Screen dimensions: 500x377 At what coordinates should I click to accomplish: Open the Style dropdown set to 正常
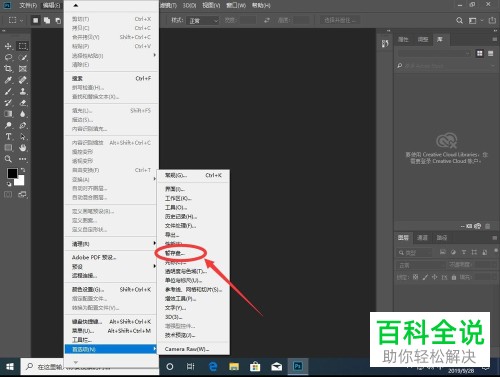click(x=203, y=21)
